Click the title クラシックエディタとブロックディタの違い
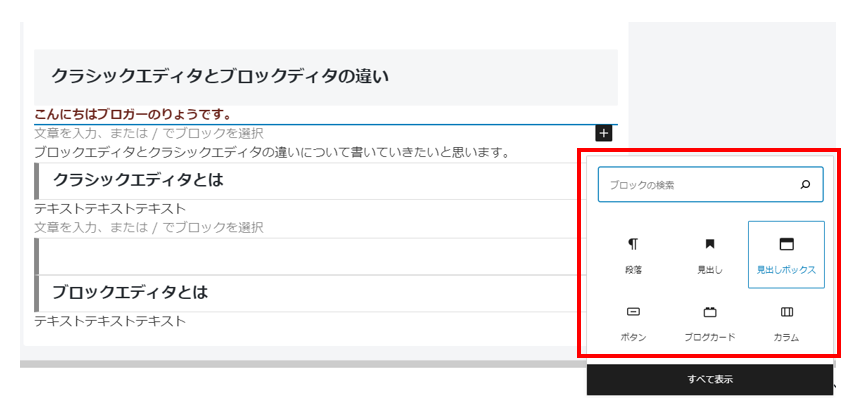This screenshot has width=852, height=407. pos(220,77)
